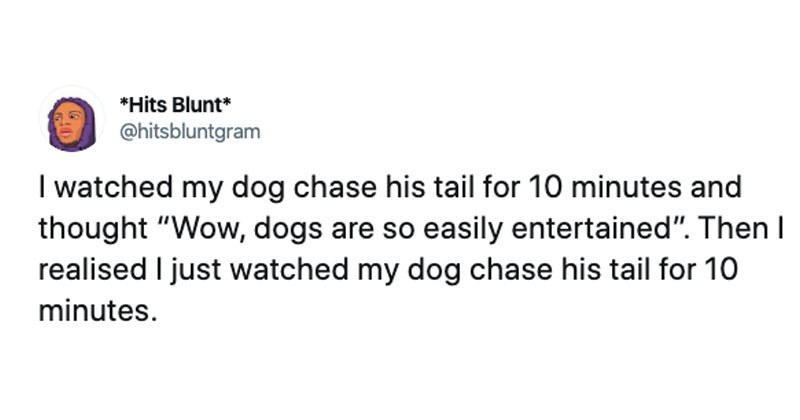
Task: Click "watched" on the third tweet line
Action: pos(289,269)
